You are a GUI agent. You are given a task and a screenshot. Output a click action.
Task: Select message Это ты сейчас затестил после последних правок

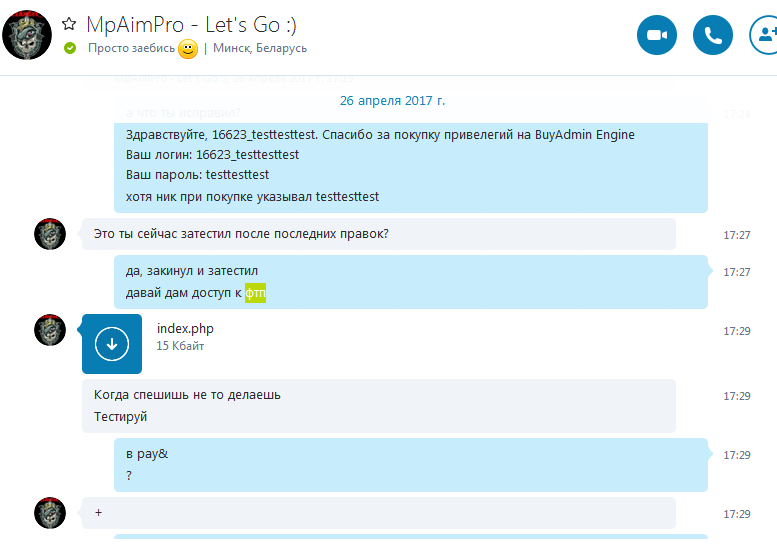tap(379, 234)
